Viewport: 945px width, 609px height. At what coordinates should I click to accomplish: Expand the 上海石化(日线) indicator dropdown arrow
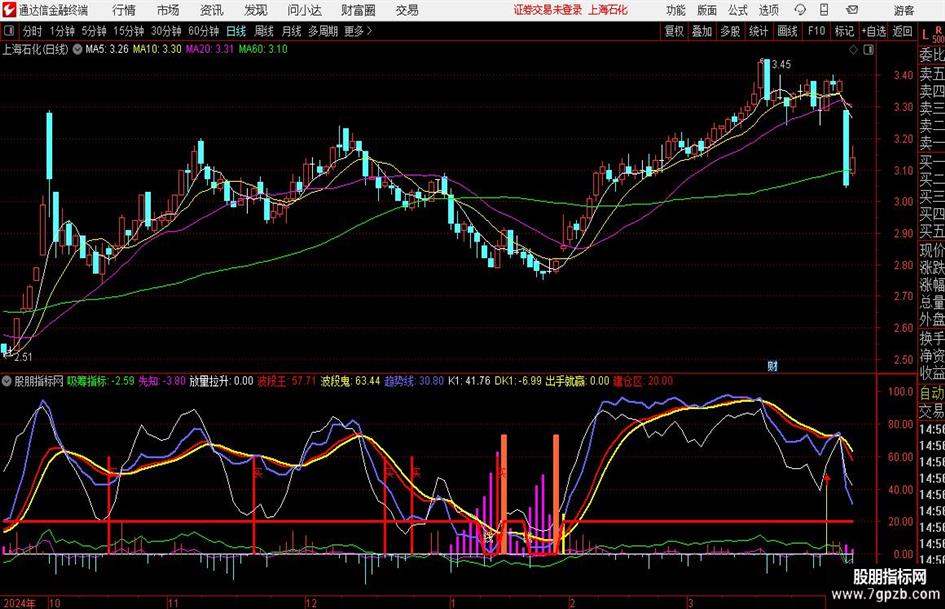77,49
